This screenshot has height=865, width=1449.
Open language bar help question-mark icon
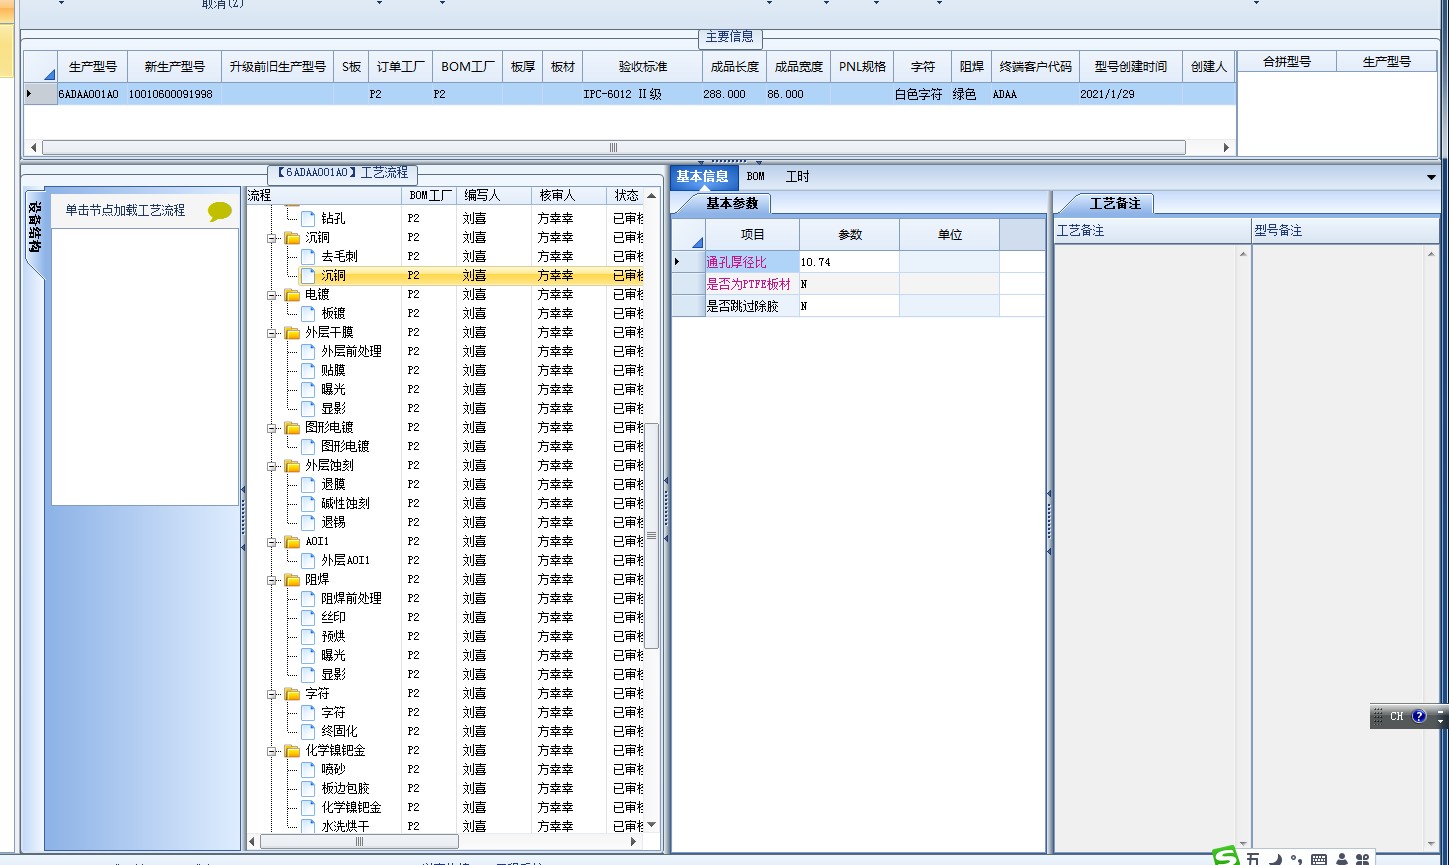pos(1418,716)
